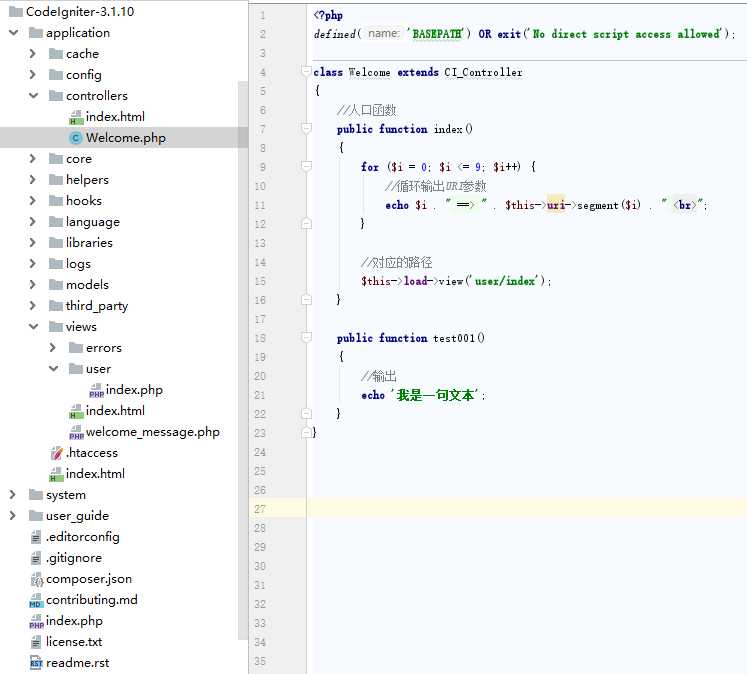Click the cache folder icon

pos(56,53)
